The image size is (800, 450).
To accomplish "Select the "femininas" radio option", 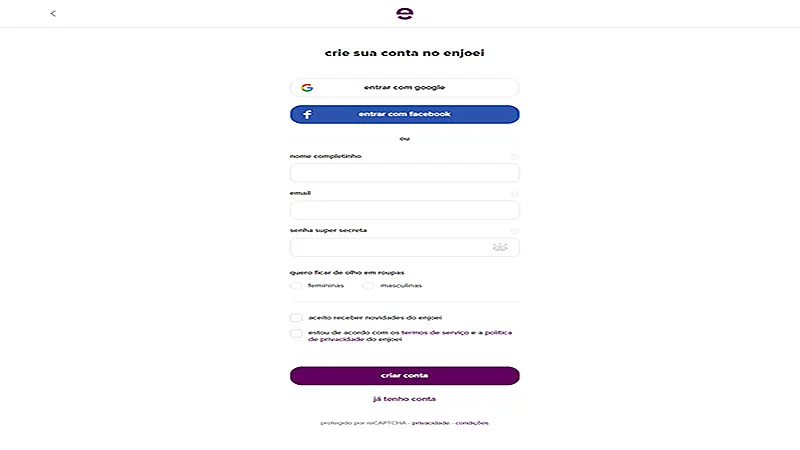I will click(x=296, y=286).
